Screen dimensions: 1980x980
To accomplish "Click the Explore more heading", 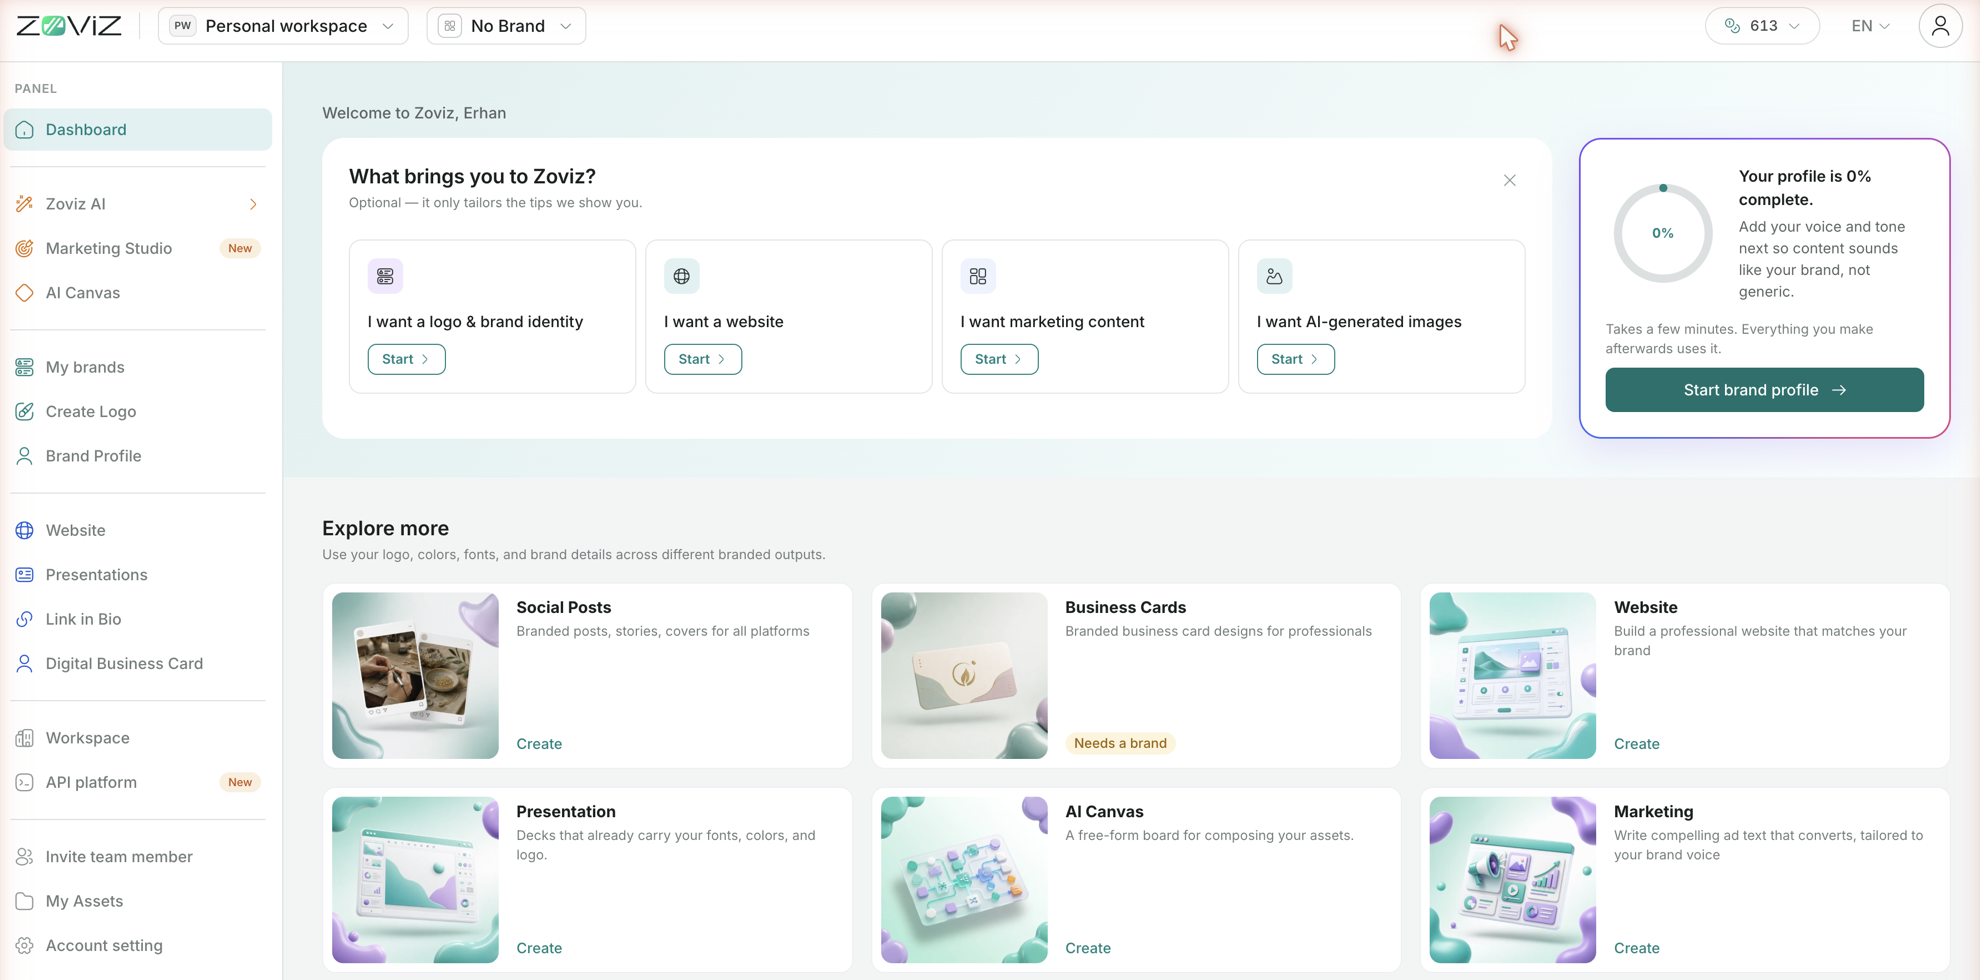I will tap(385, 528).
